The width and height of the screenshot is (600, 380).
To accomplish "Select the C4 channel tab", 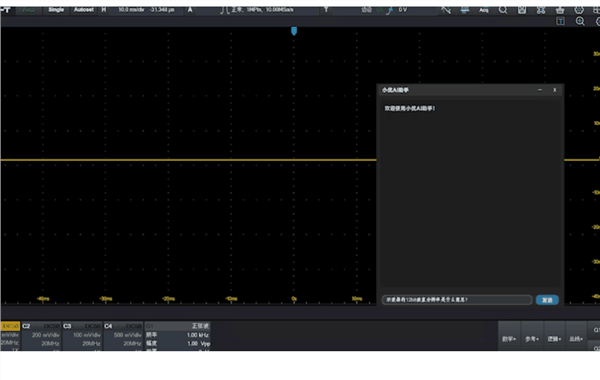I will (x=123, y=326).
